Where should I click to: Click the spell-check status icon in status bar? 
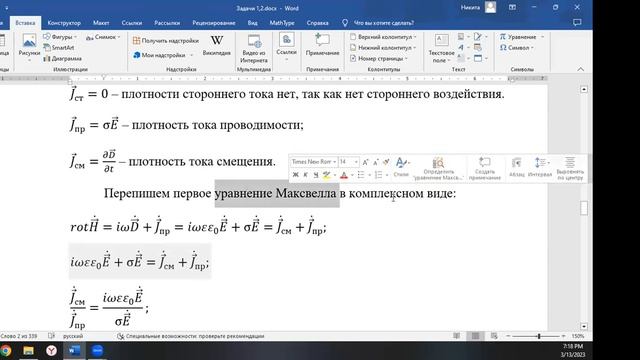tap(51, 336)
